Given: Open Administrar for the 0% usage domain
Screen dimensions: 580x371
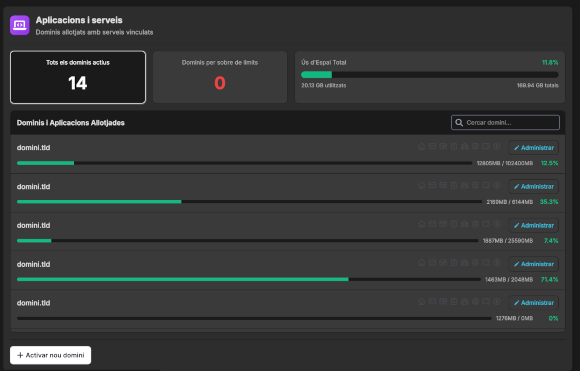Looking at the screenshot, I should click(x=533, y=303).
